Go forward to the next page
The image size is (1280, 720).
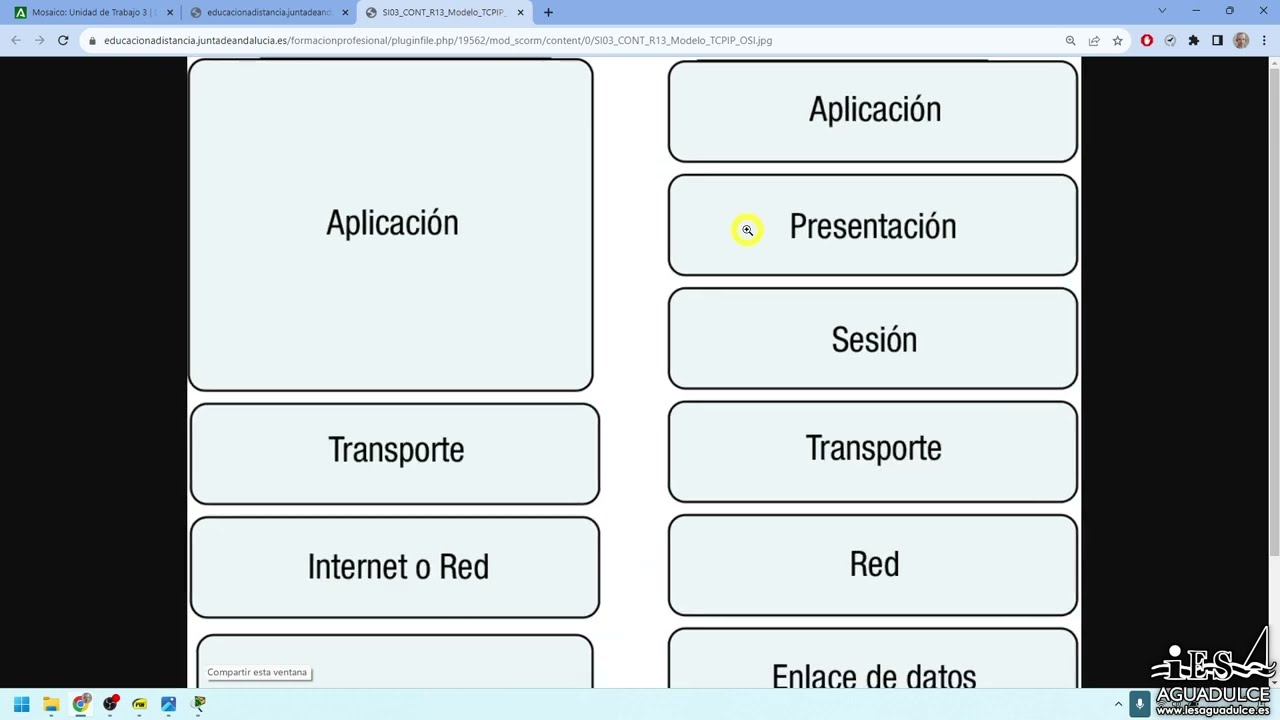coord(39,40)
